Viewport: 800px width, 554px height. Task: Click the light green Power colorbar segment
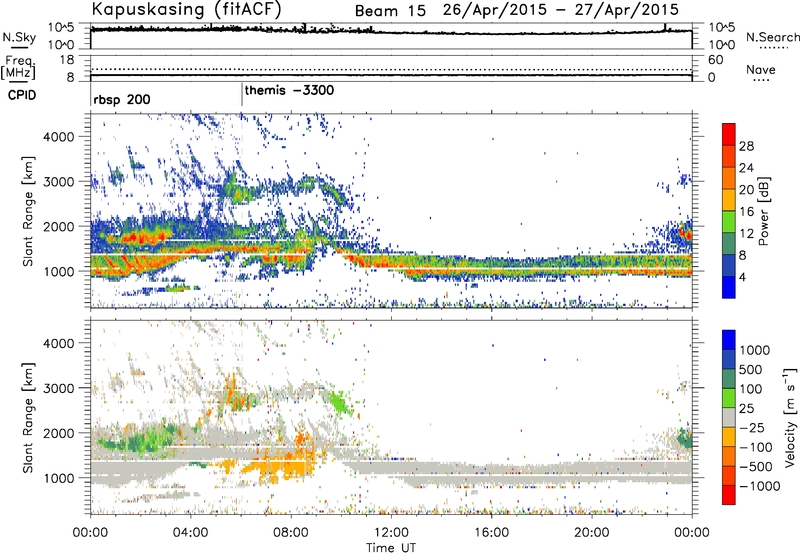tap(729, 222)
